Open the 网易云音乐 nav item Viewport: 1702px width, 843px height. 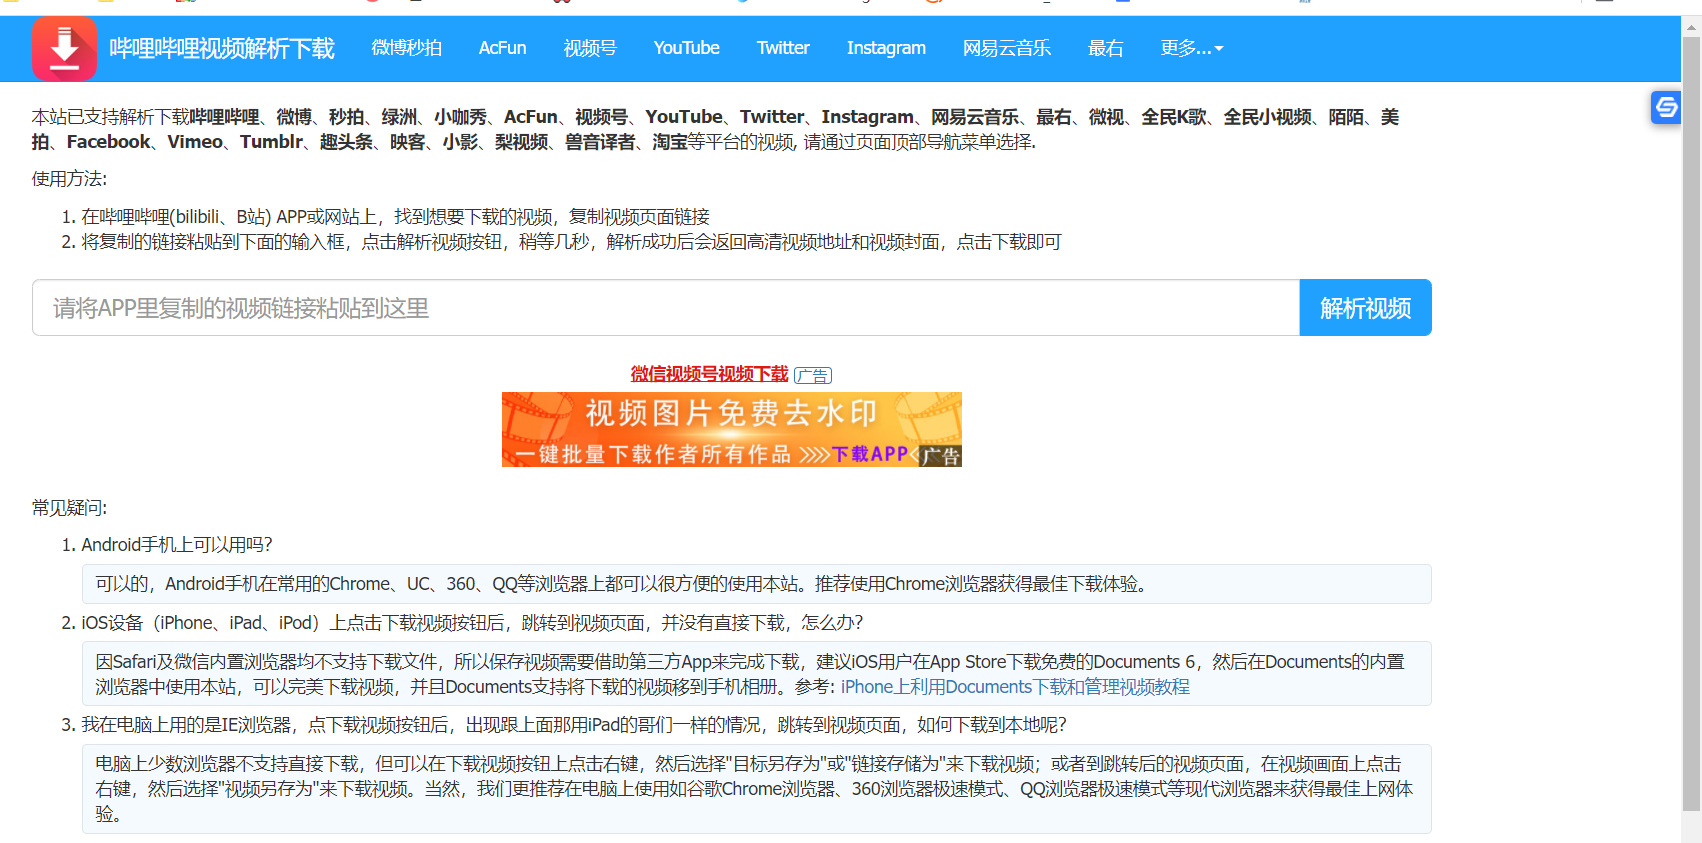pos(1006,48)
